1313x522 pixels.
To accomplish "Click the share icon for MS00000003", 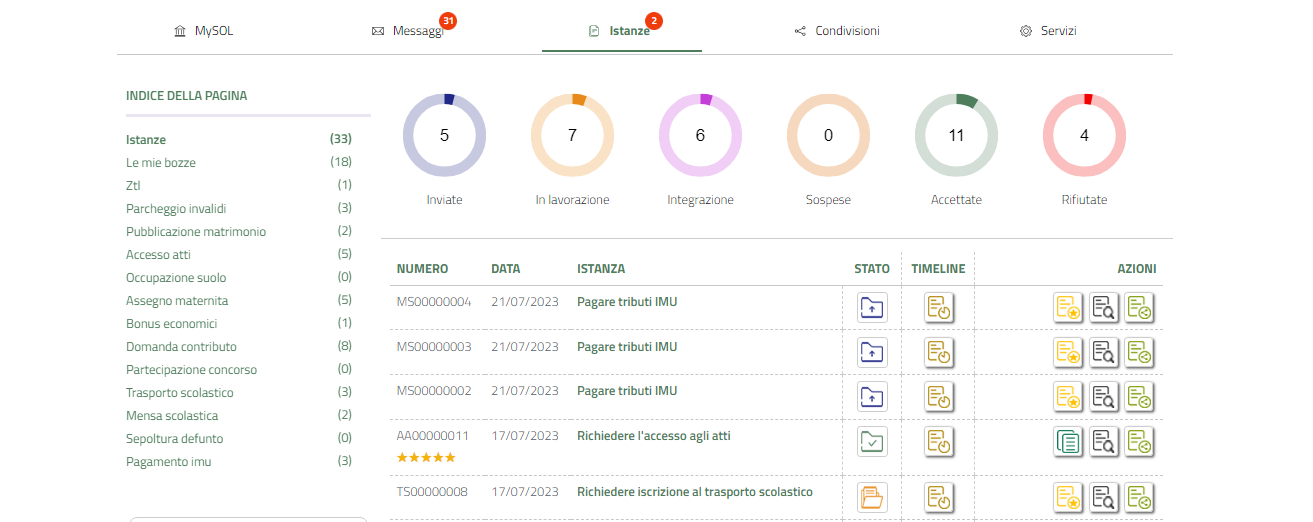I will tap(1139, 352).
